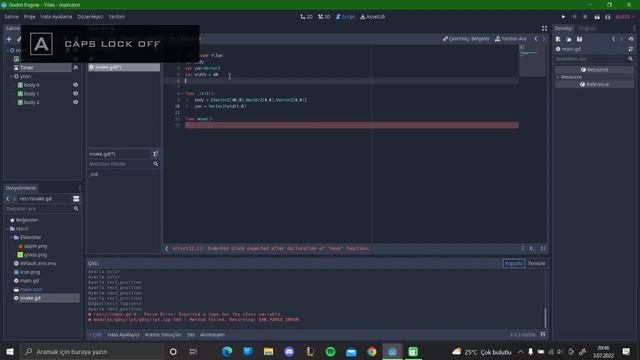Switch to the 2D workspace
Viewport: 640px width, 360px height.
coord(307,17)
